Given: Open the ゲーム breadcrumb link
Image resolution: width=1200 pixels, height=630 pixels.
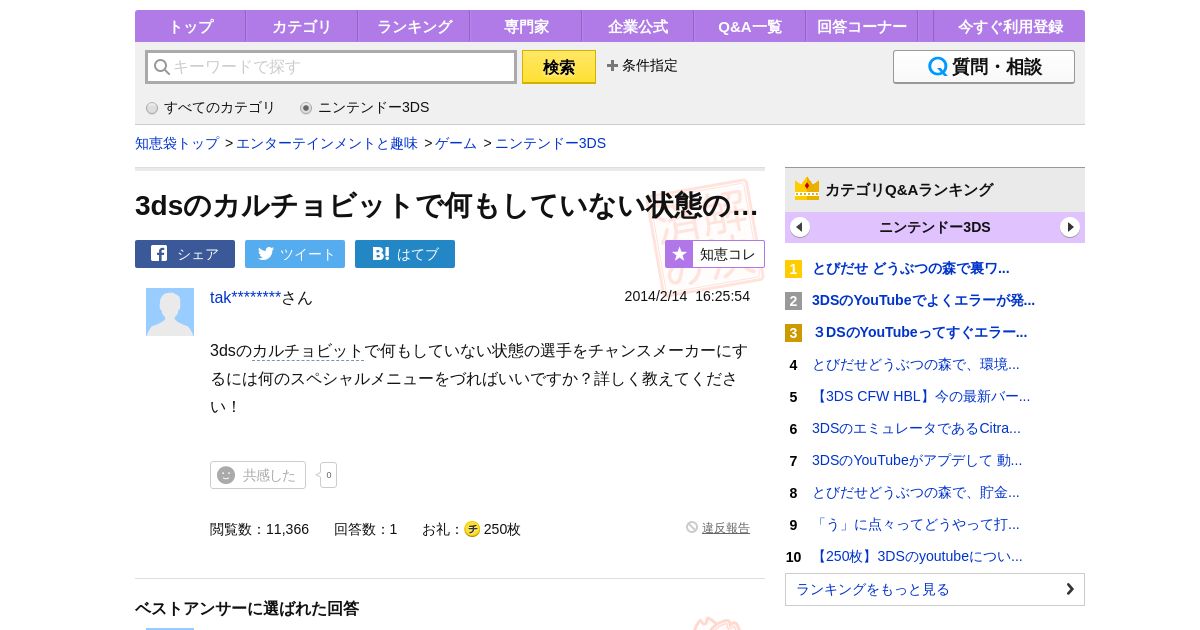Looking at the screenshot, I should point(456,143).
